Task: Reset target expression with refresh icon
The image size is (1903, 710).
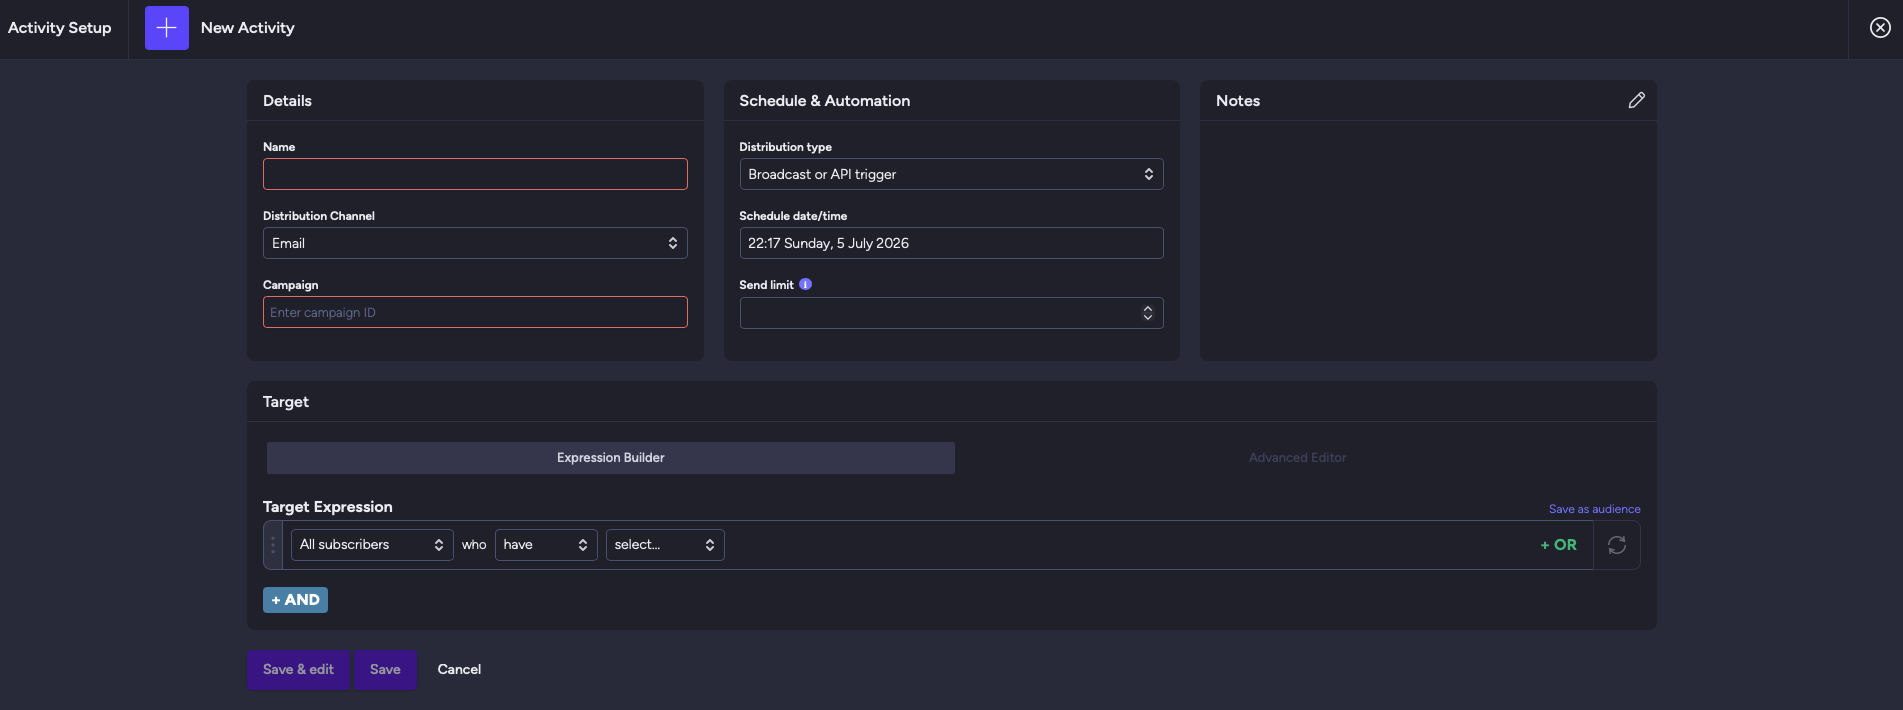Action: pyautogui.click(x=1617, y=545)
